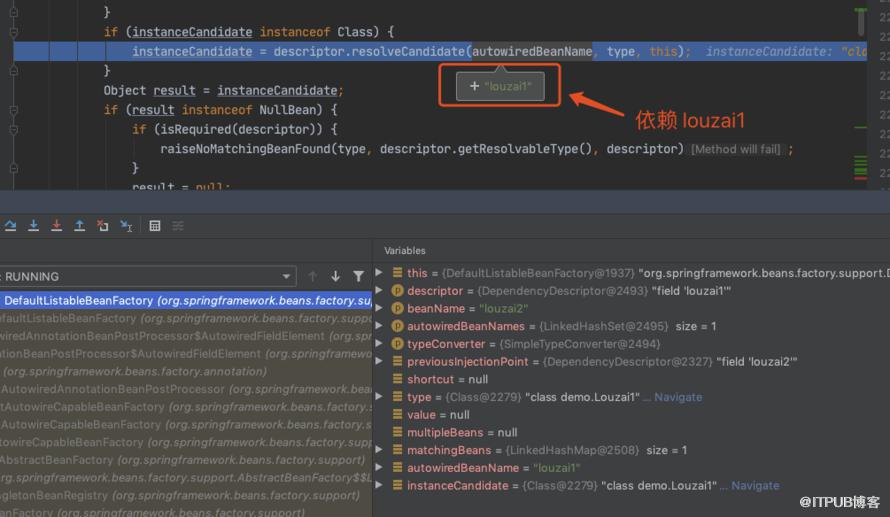
Task: Click the fold marker beside 'if (instanceCandidate instanceof Class)'
Action: coord(14,32)
